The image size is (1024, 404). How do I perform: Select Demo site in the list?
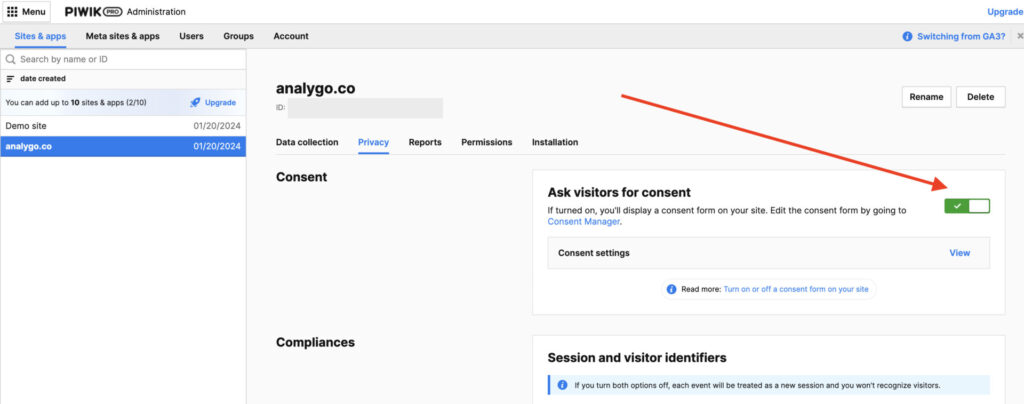tap(123, 126)
